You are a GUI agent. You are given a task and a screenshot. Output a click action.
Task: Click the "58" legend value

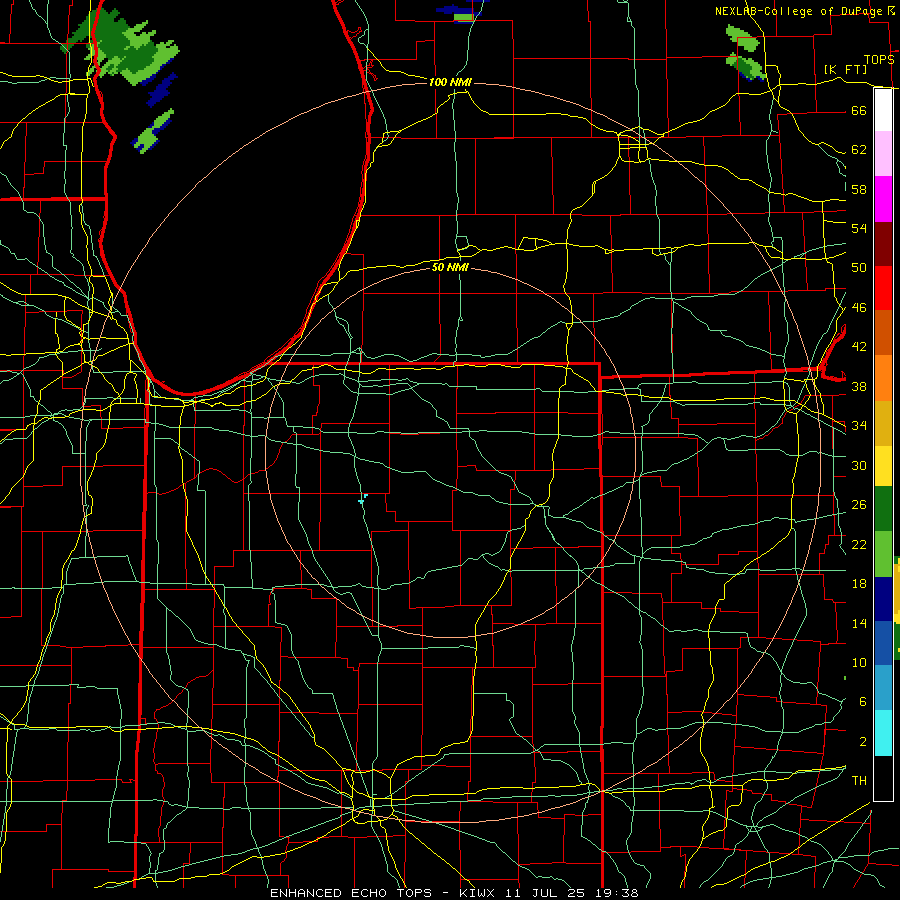[859, 189]
